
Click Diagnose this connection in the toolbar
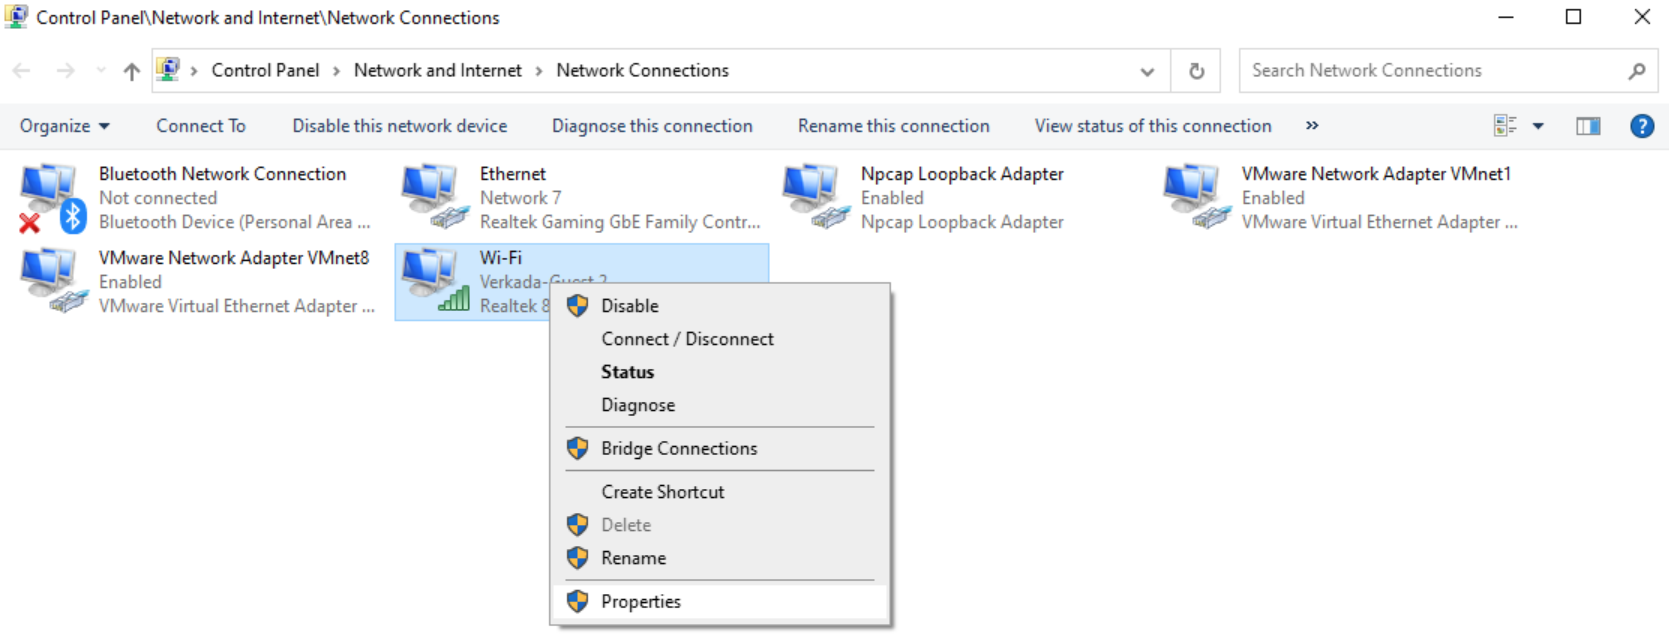click(652, 126)
